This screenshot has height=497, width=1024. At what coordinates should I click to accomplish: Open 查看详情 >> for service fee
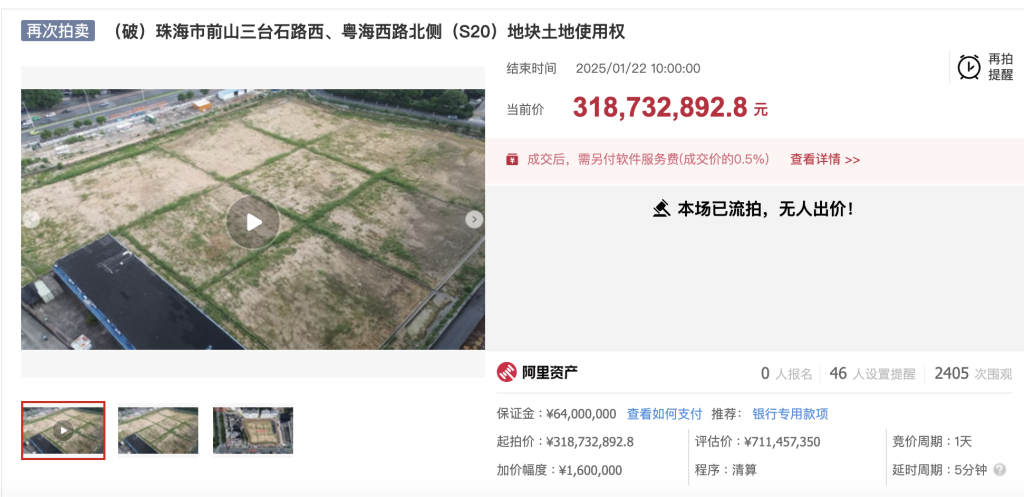point(825,159)
